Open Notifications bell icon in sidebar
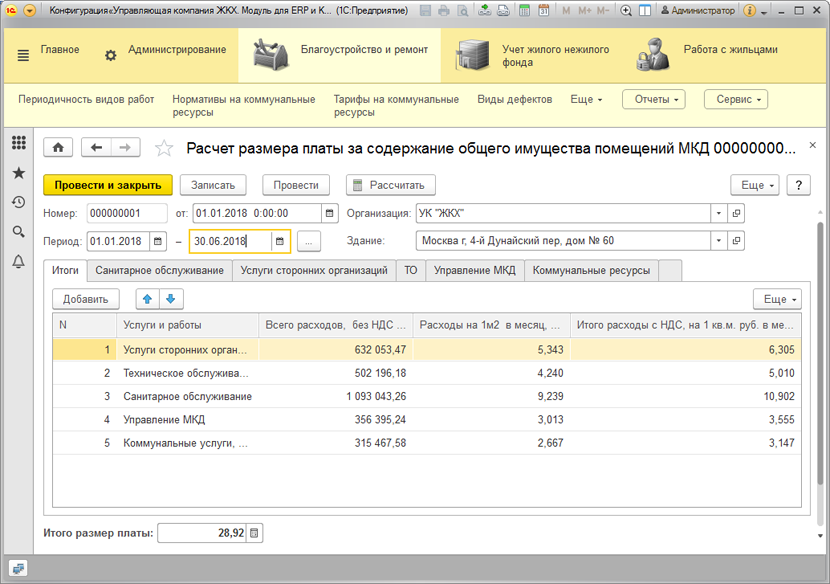This screenshot has height=584, width=830. pyautogui.click(x=19, y=261)
